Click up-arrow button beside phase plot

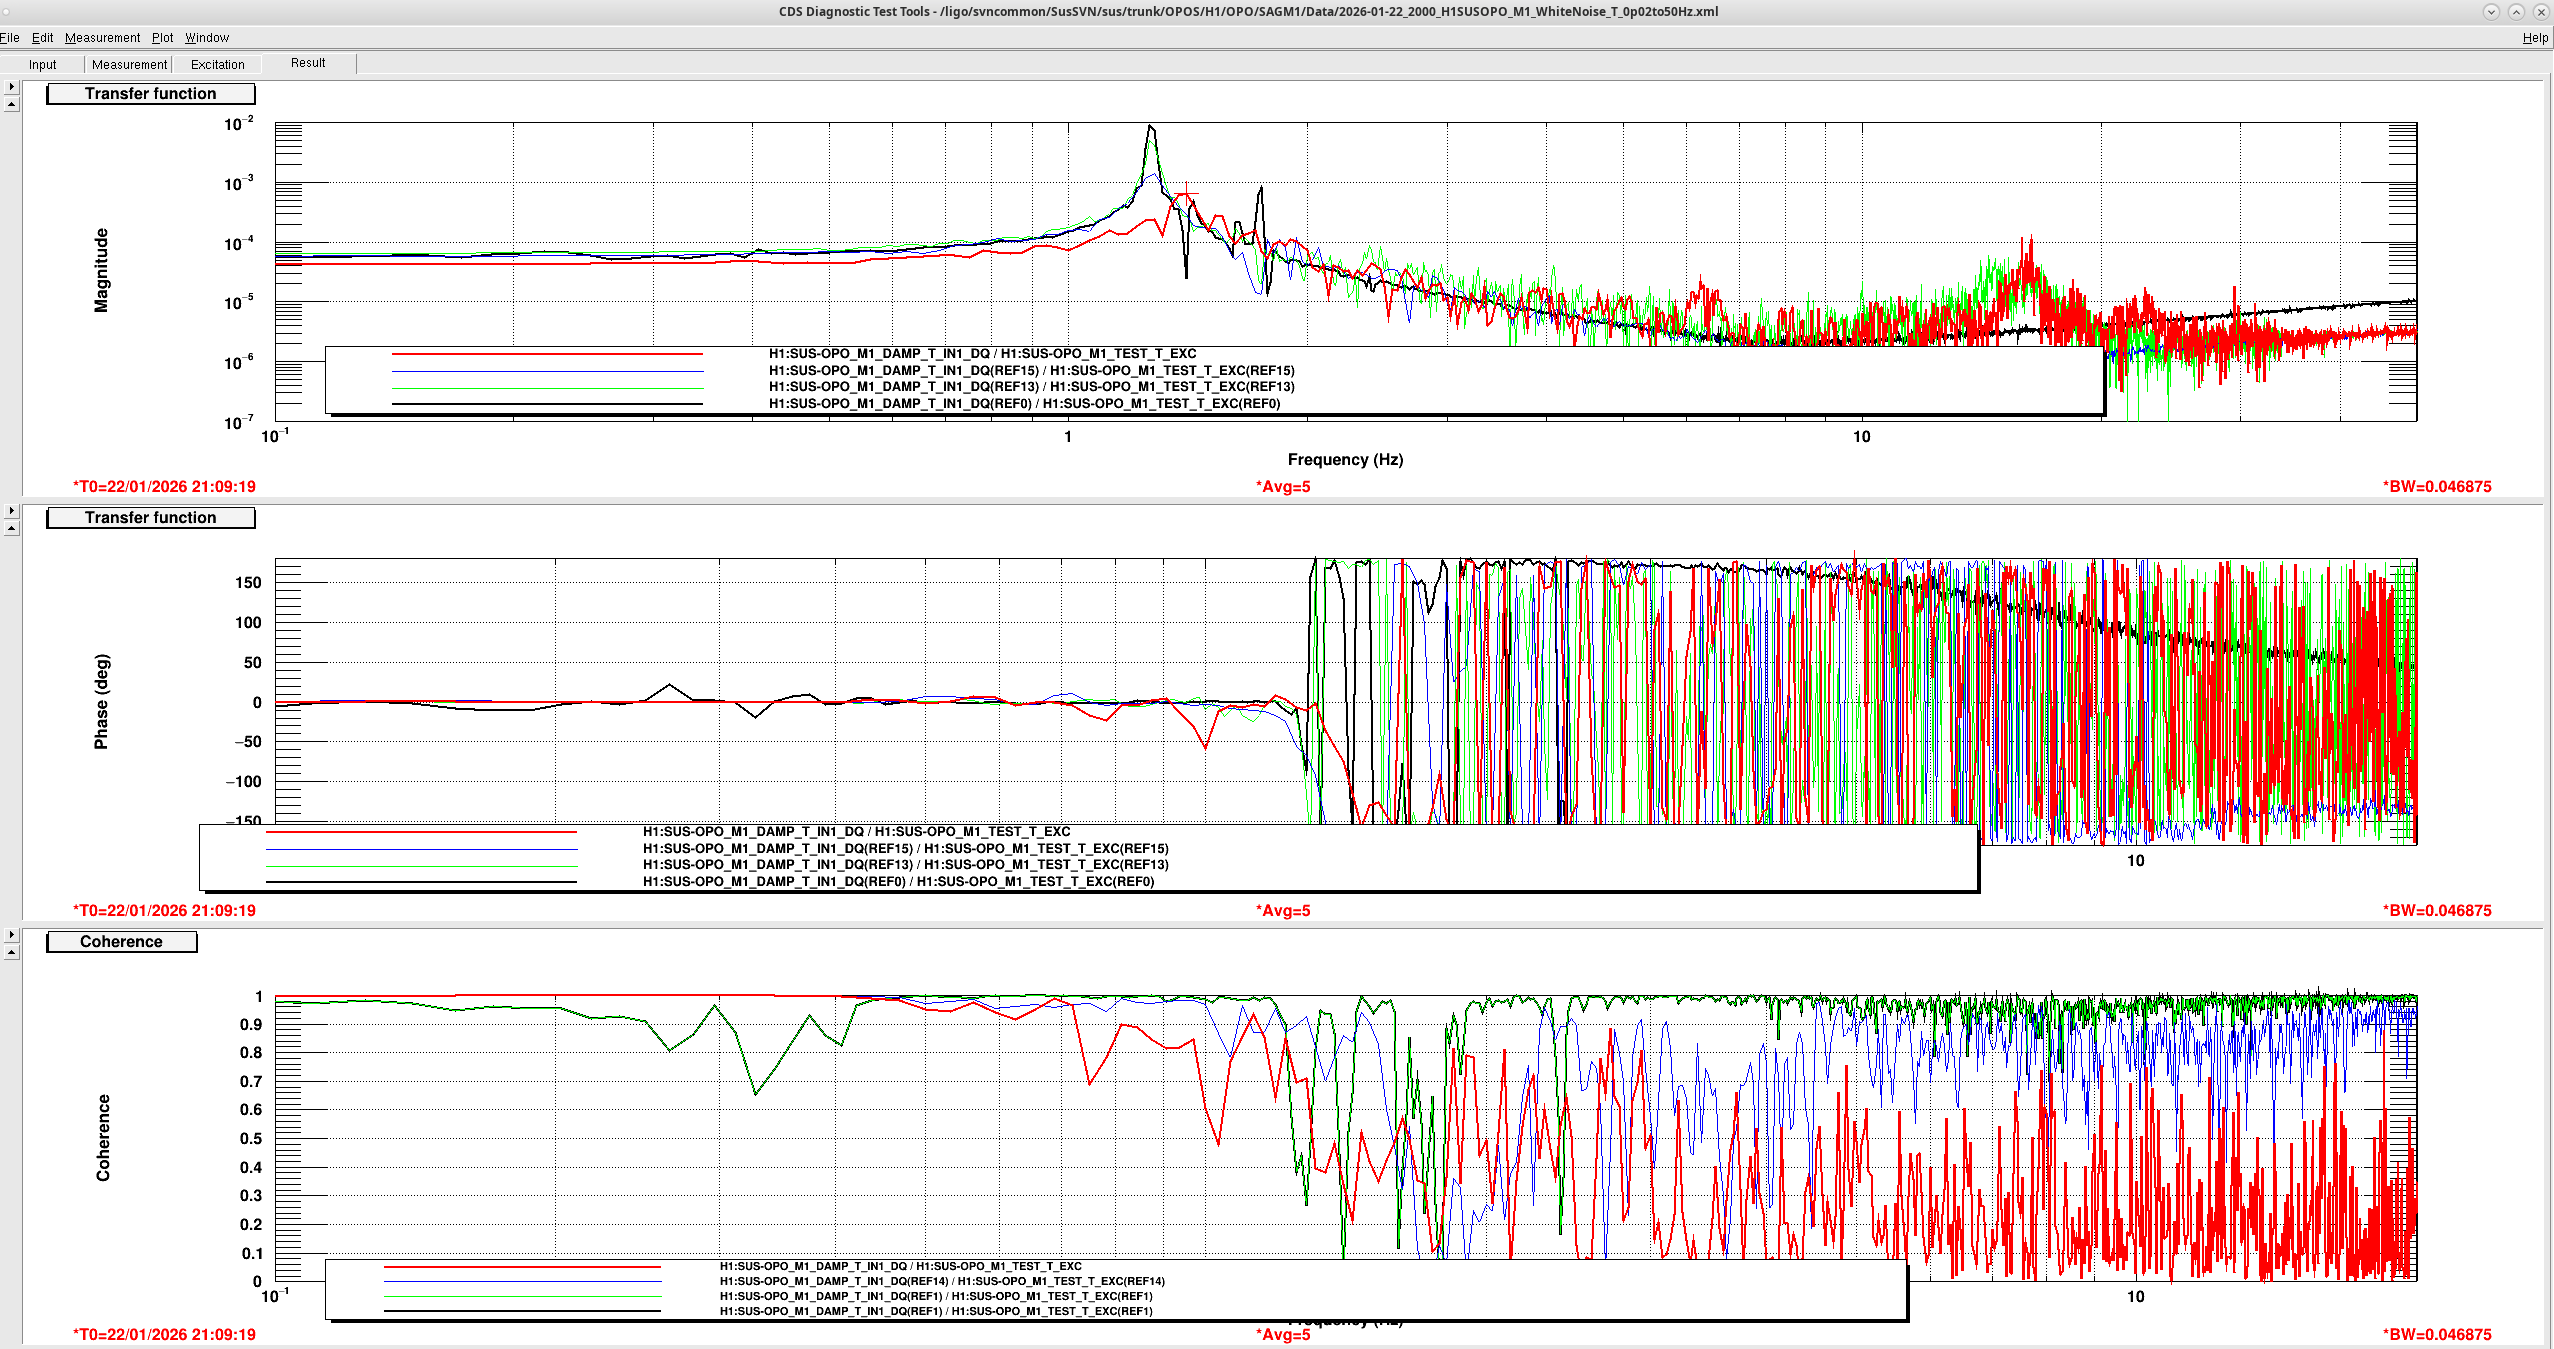[11, 528]
